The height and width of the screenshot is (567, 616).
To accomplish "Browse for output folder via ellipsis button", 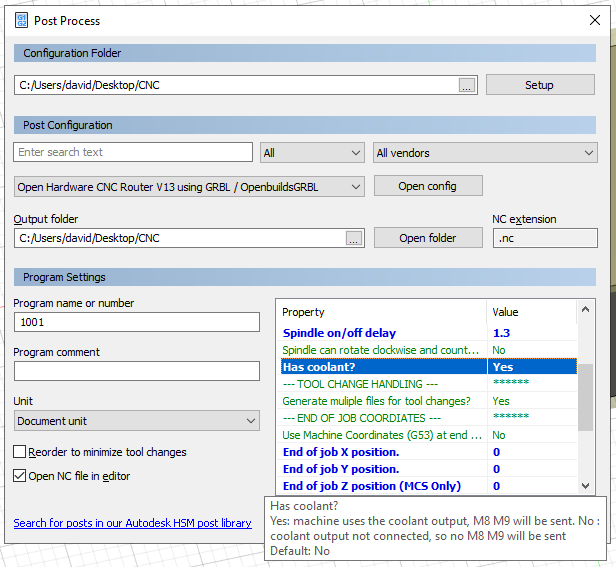I will pyautogui.click(x=353, y=238).
